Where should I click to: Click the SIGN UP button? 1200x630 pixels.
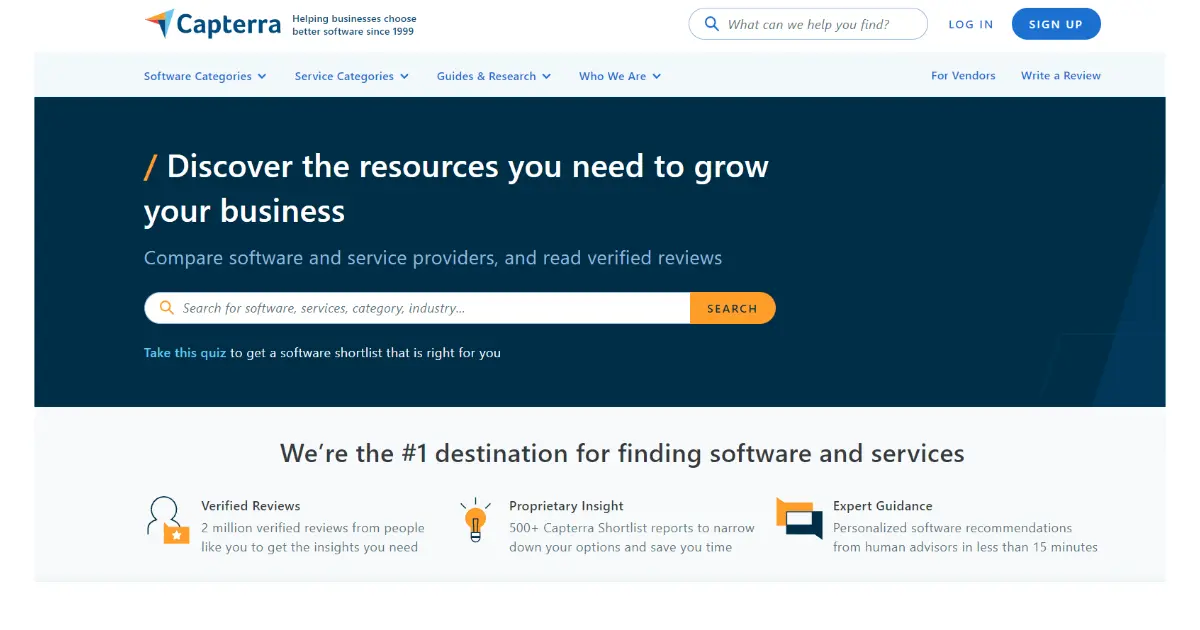click(x=1056, y=24)
